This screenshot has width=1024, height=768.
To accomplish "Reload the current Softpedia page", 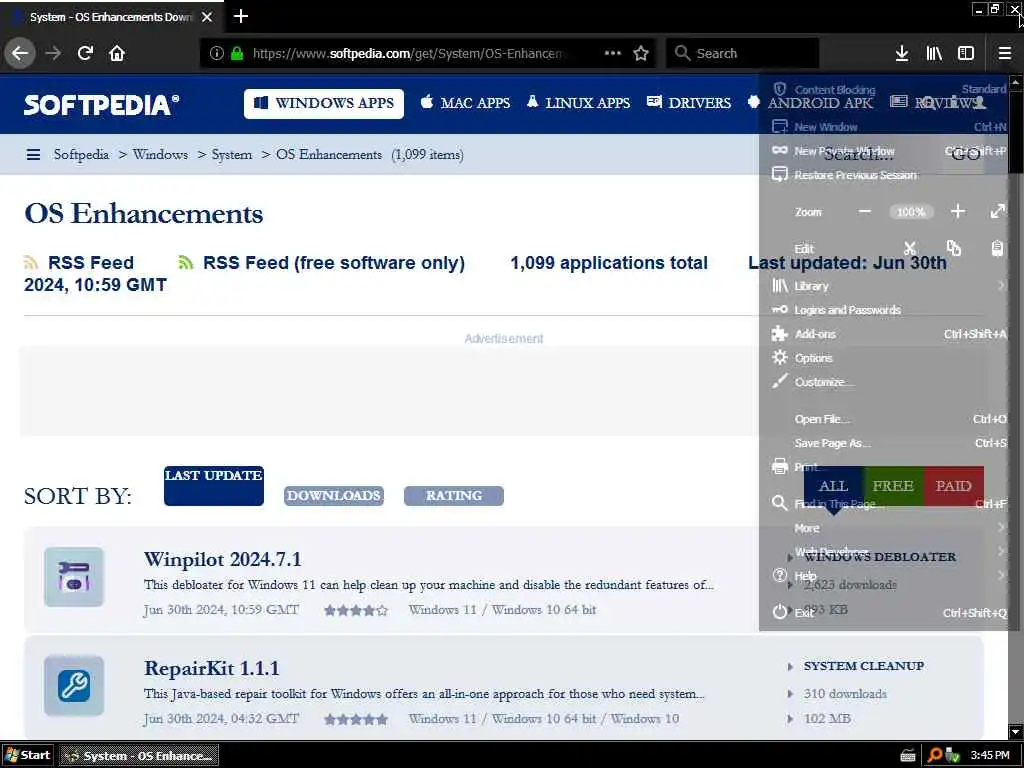I will point(86,53).
